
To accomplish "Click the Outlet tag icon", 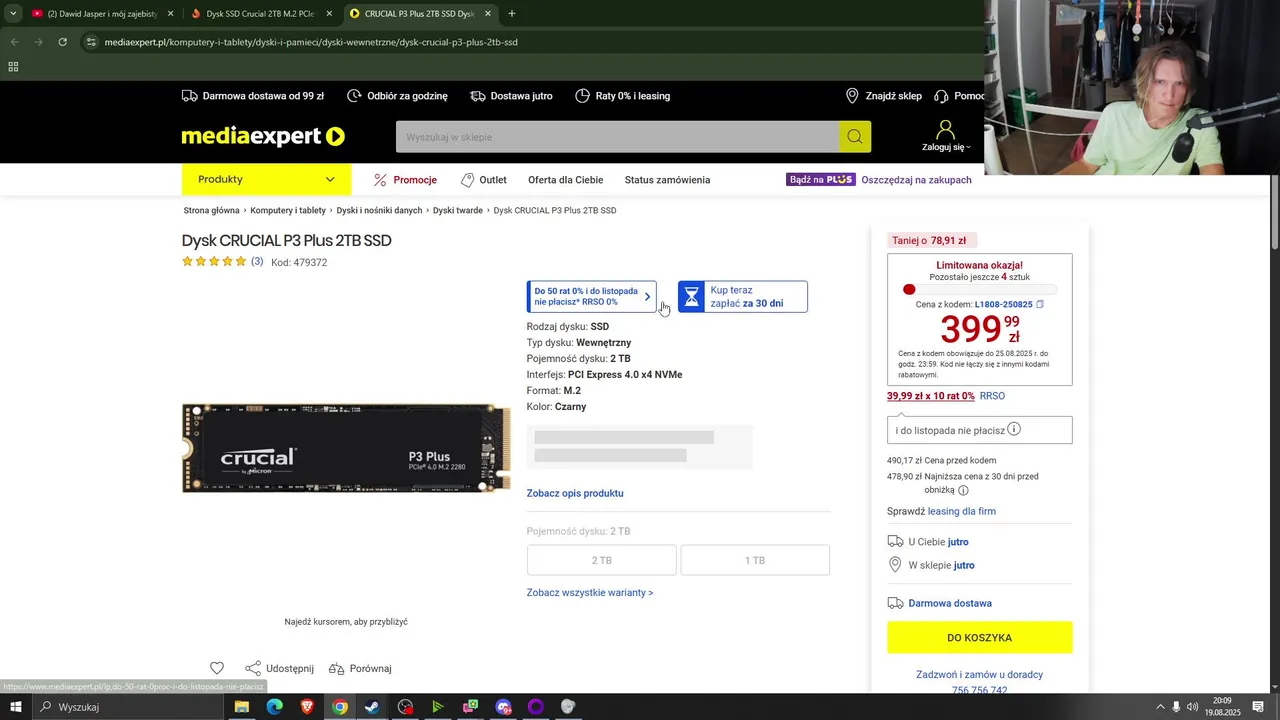I will pos(467,180).
